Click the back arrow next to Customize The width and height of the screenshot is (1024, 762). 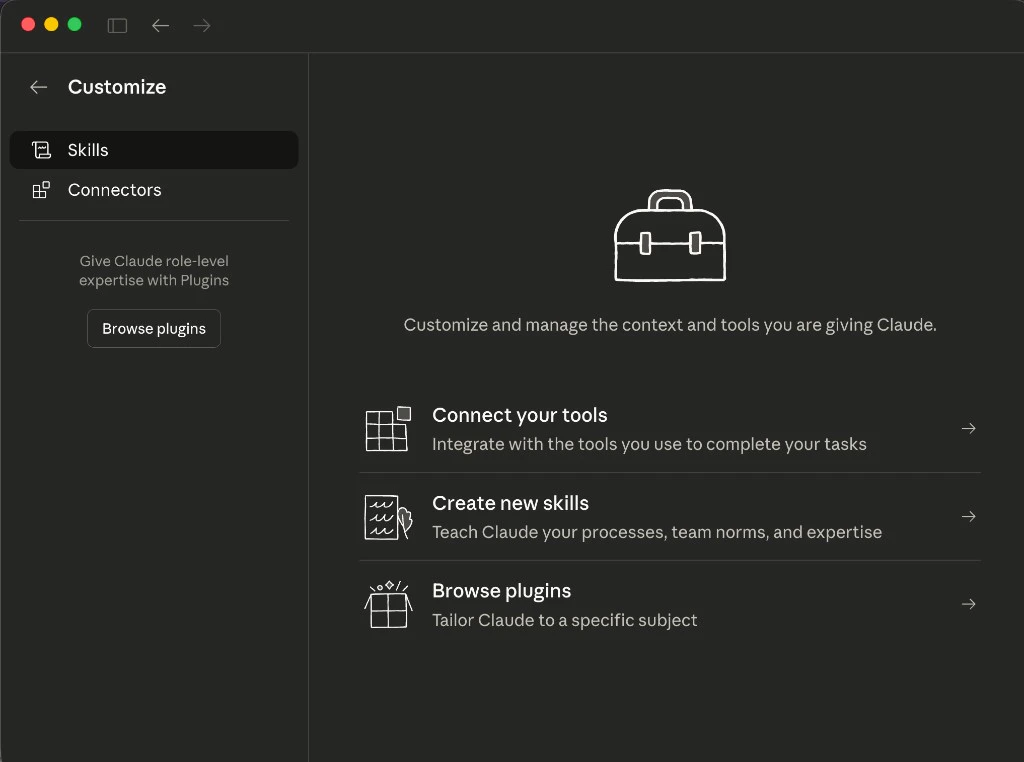tap(37, 87)
